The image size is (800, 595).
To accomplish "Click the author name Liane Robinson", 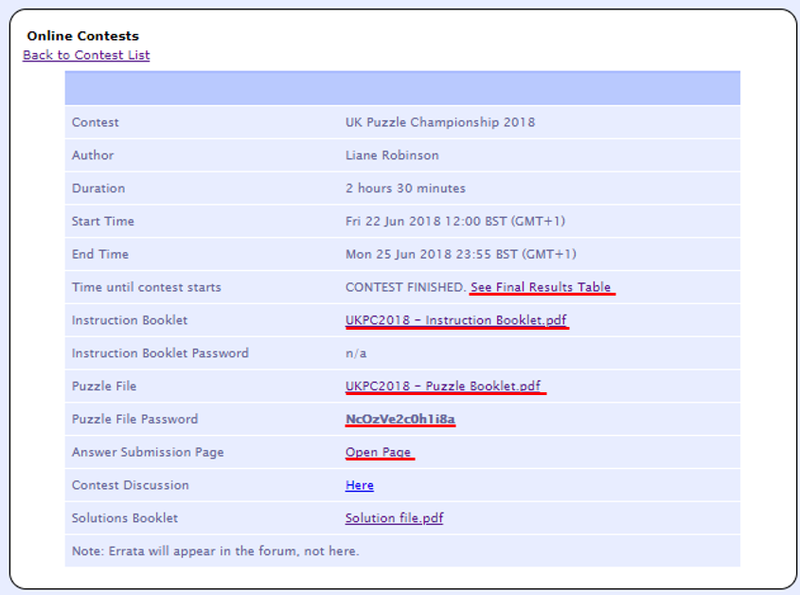I will pyautogui.click(x=392, y=155).
